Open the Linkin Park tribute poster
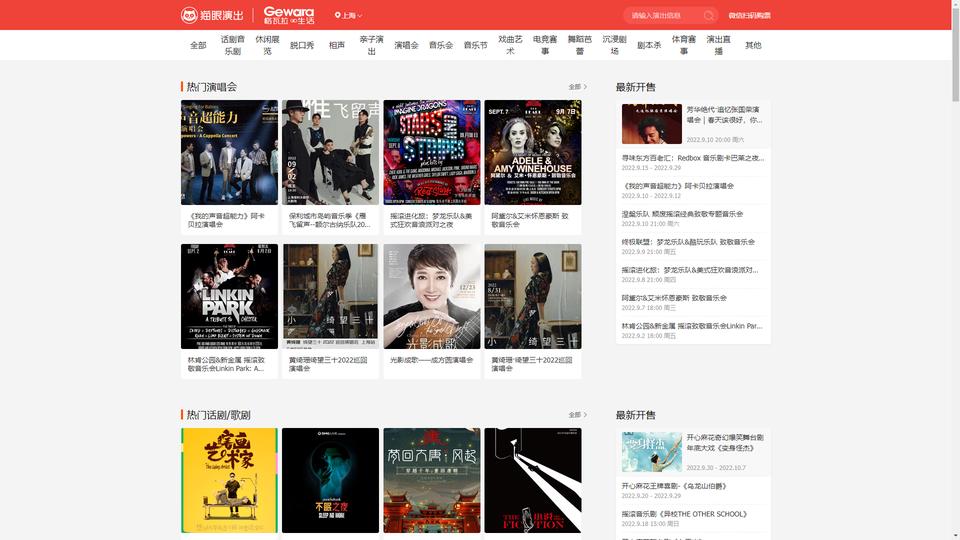 230,297
